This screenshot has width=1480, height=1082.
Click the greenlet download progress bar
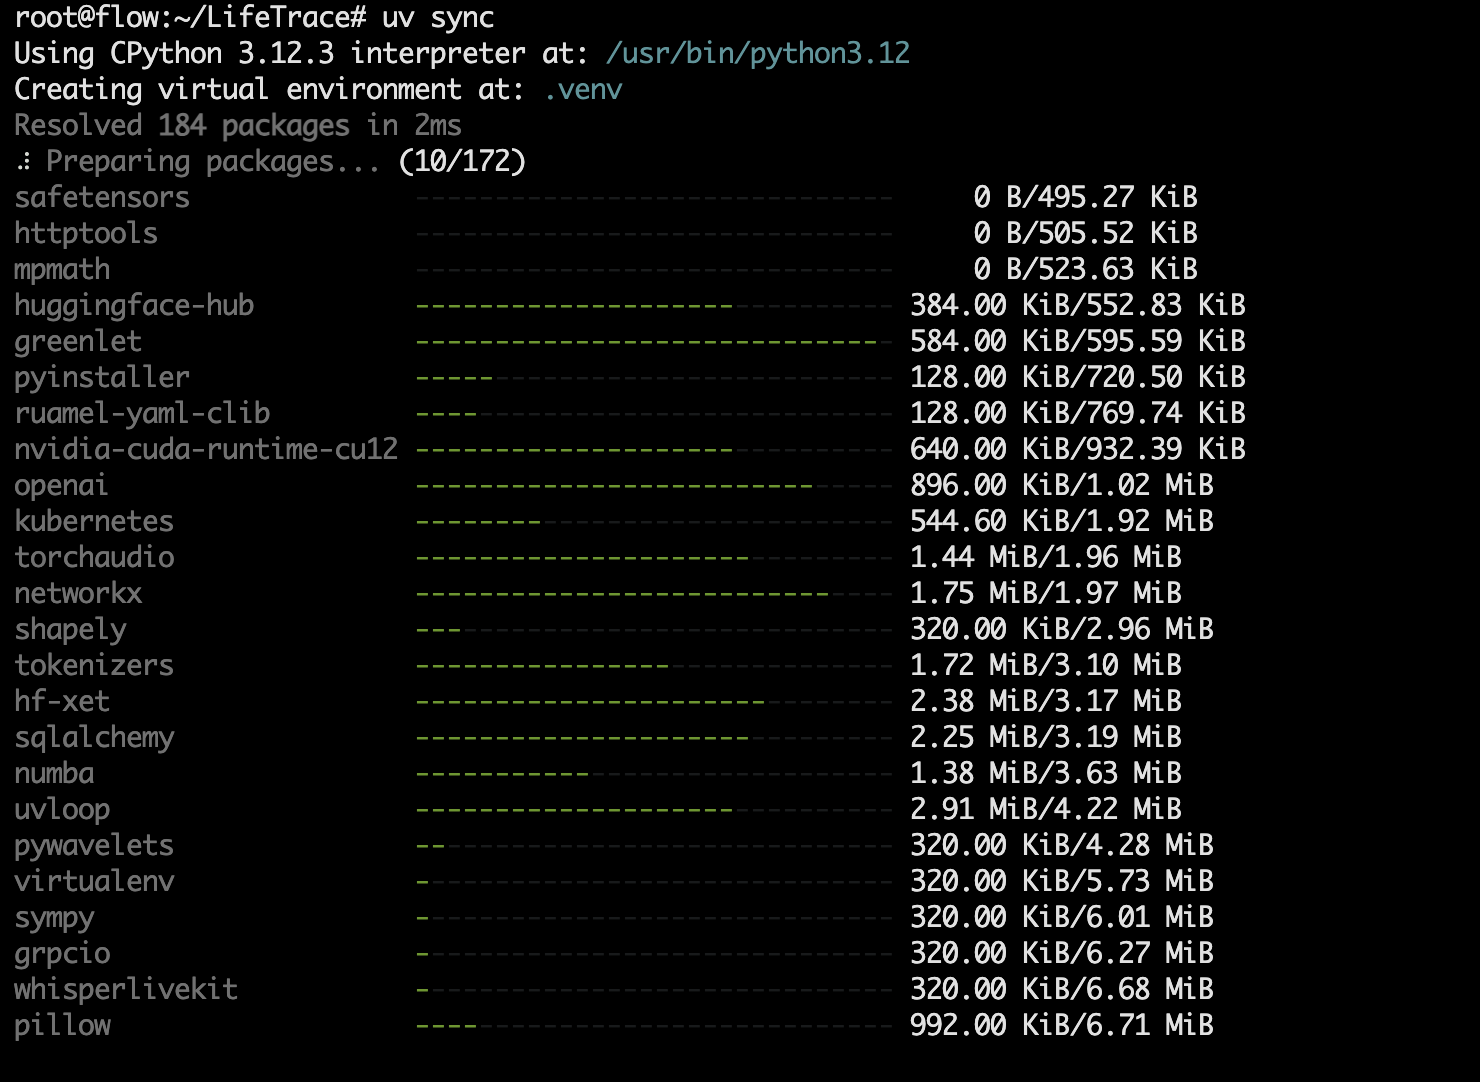[654, 342]
